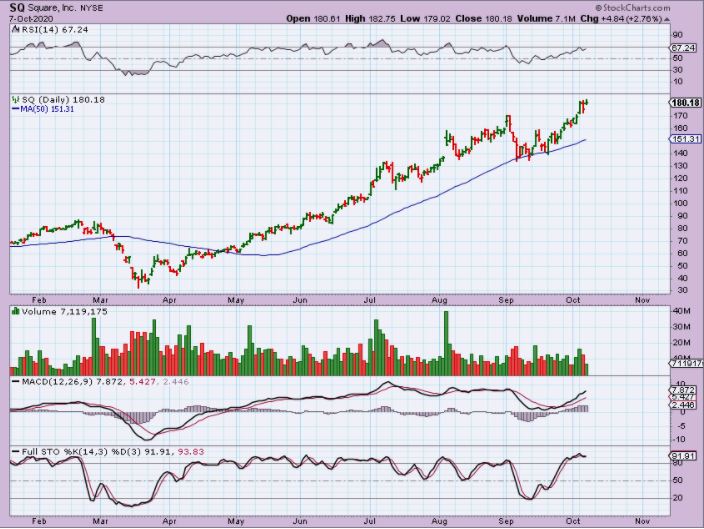This screenshot has height=529, width=704.
Task: Click the candlestick icon beside SQ (Daily) legend
Action: point(16,100)
